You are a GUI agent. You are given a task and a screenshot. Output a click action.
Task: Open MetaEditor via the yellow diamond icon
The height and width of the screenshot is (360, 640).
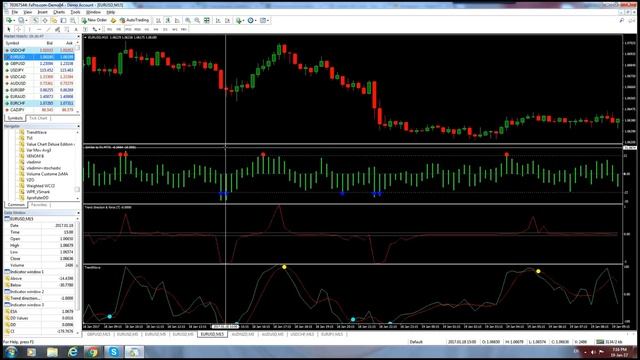(x=113, y=20)
